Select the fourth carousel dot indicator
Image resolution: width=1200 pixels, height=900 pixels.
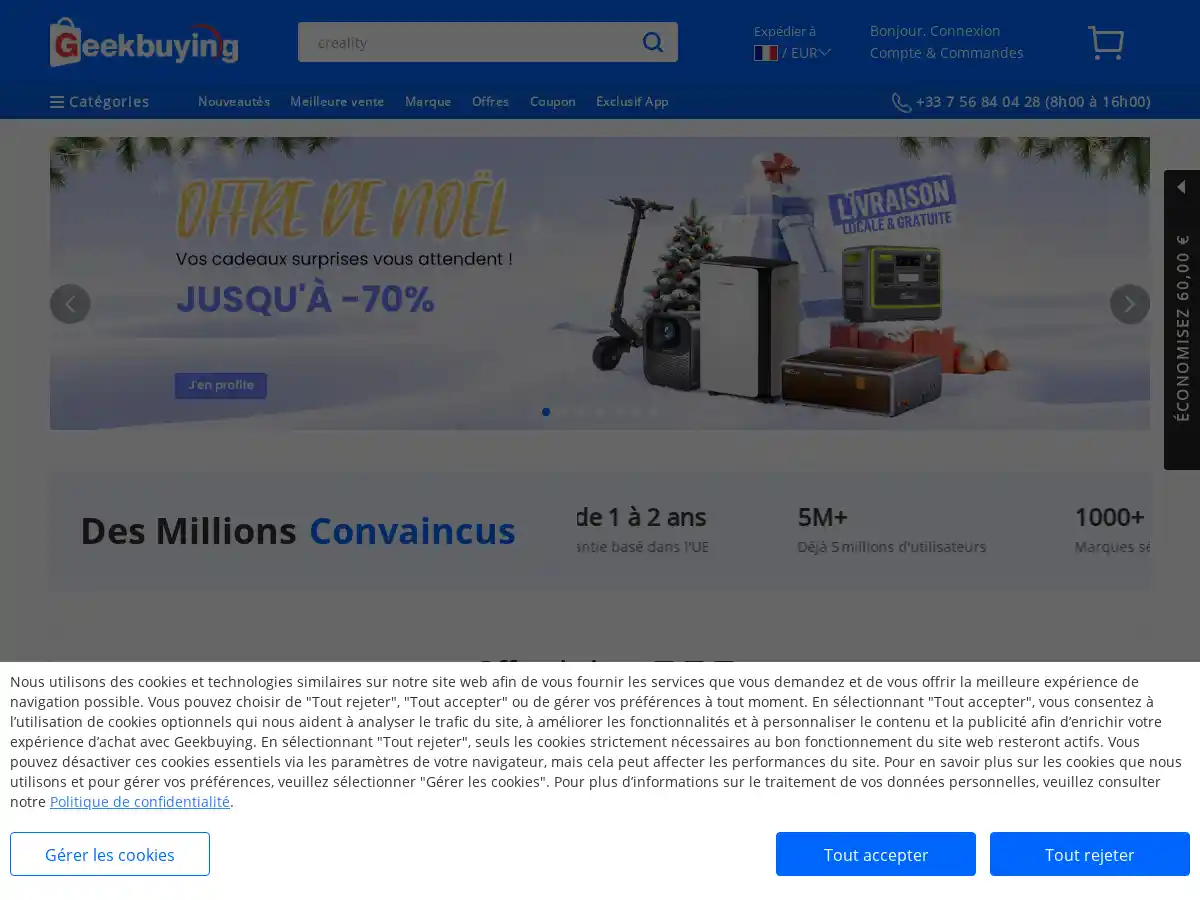pyautogui.click(x=599, y=411)
